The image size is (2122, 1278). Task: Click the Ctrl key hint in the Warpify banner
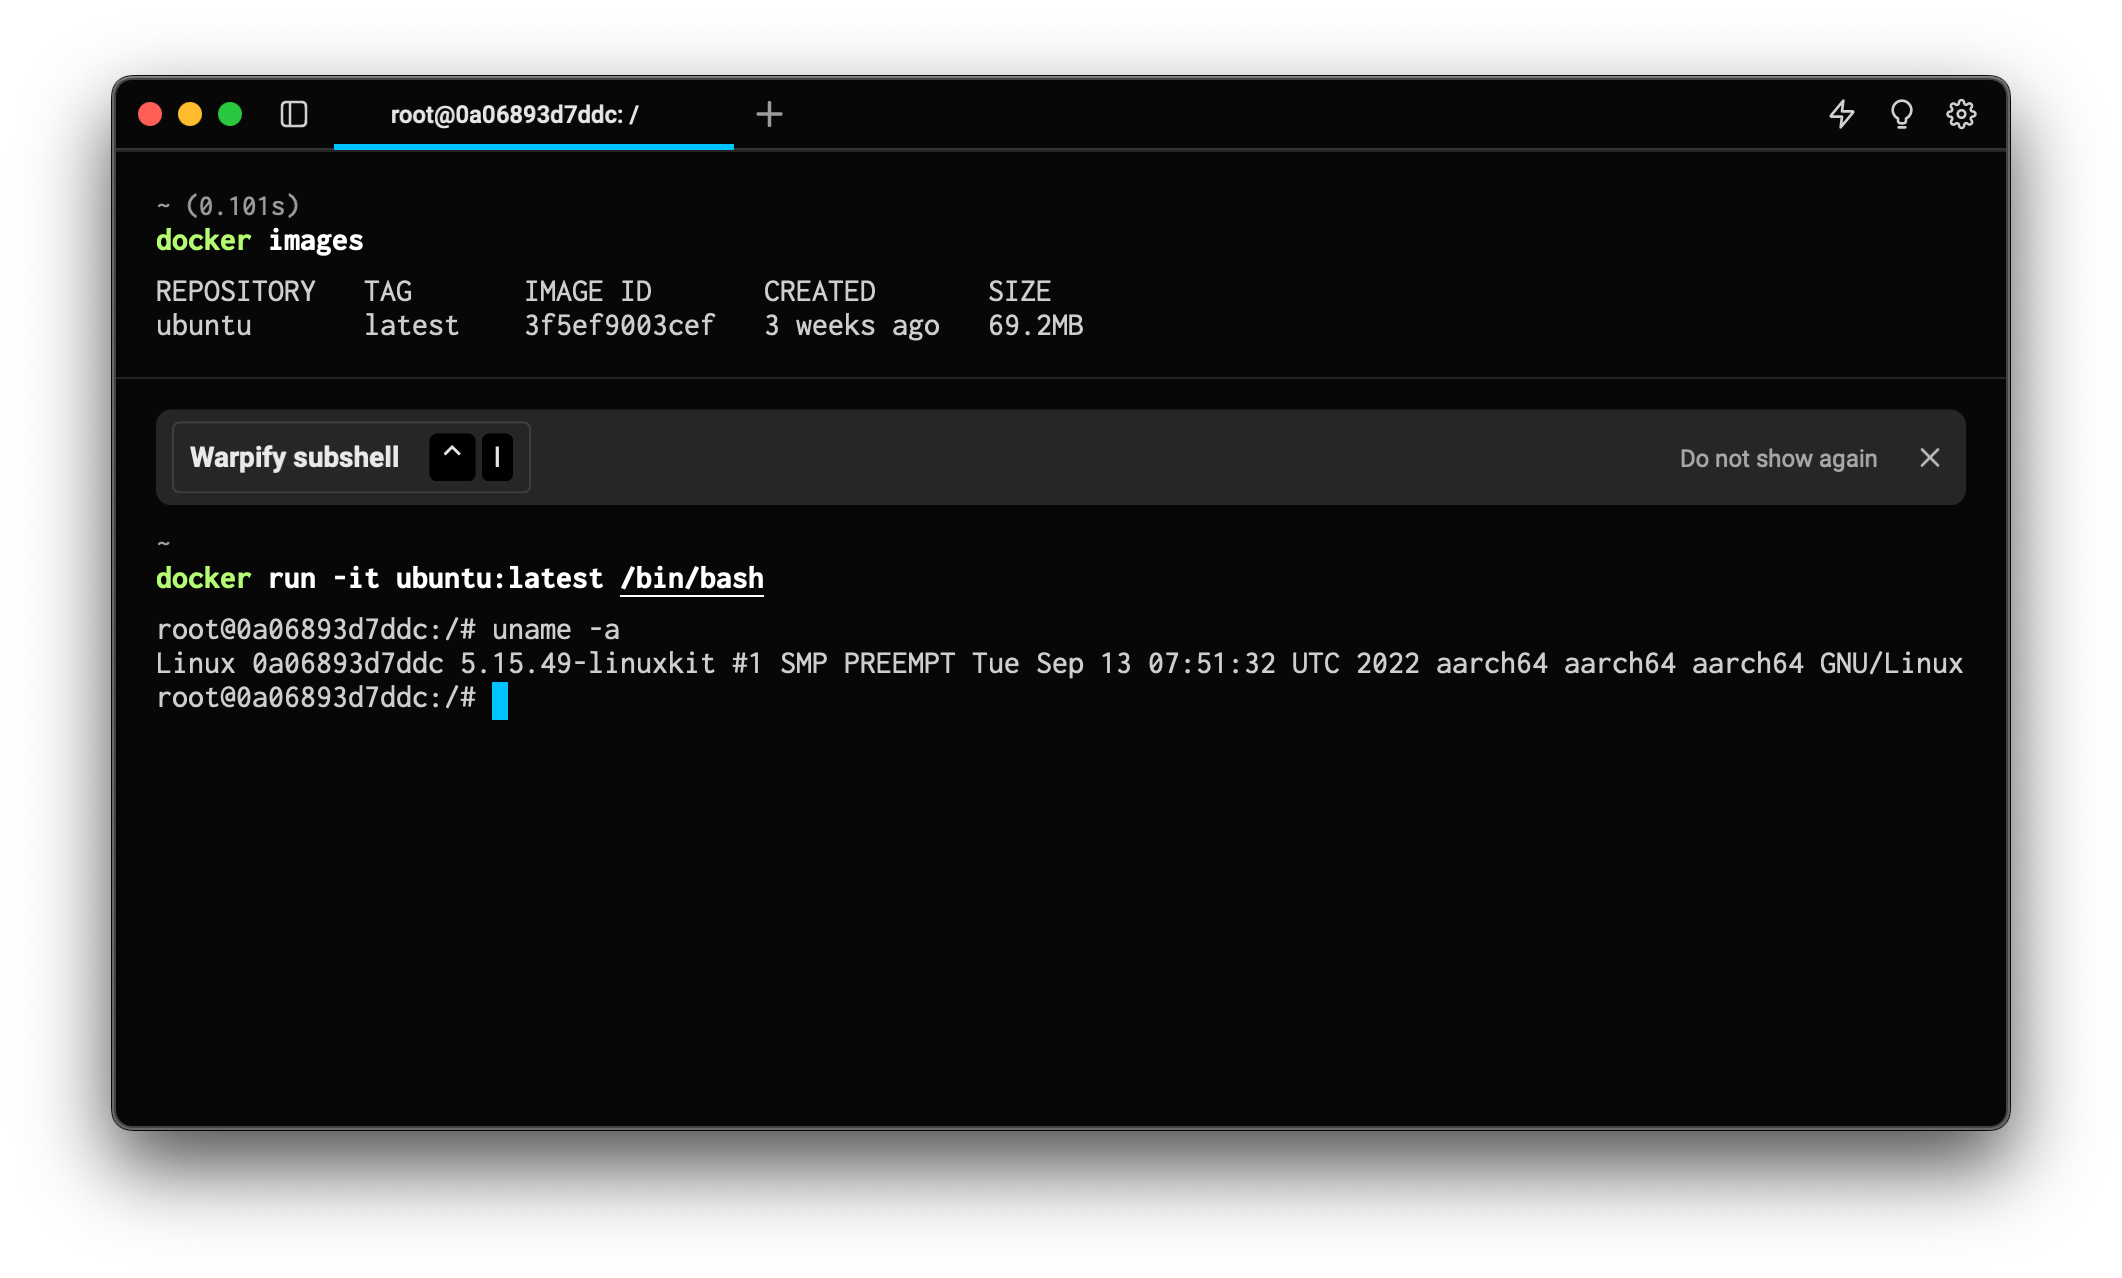(x=452, y=457)
